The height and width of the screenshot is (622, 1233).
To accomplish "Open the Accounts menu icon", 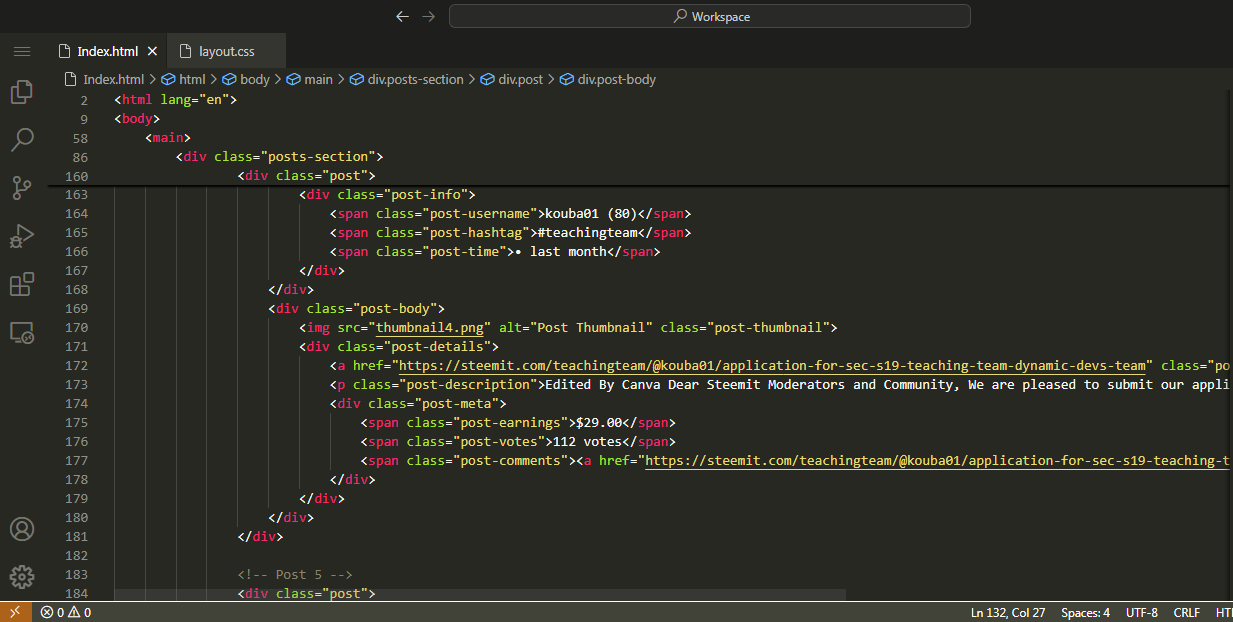I will [x=22, y=529].
